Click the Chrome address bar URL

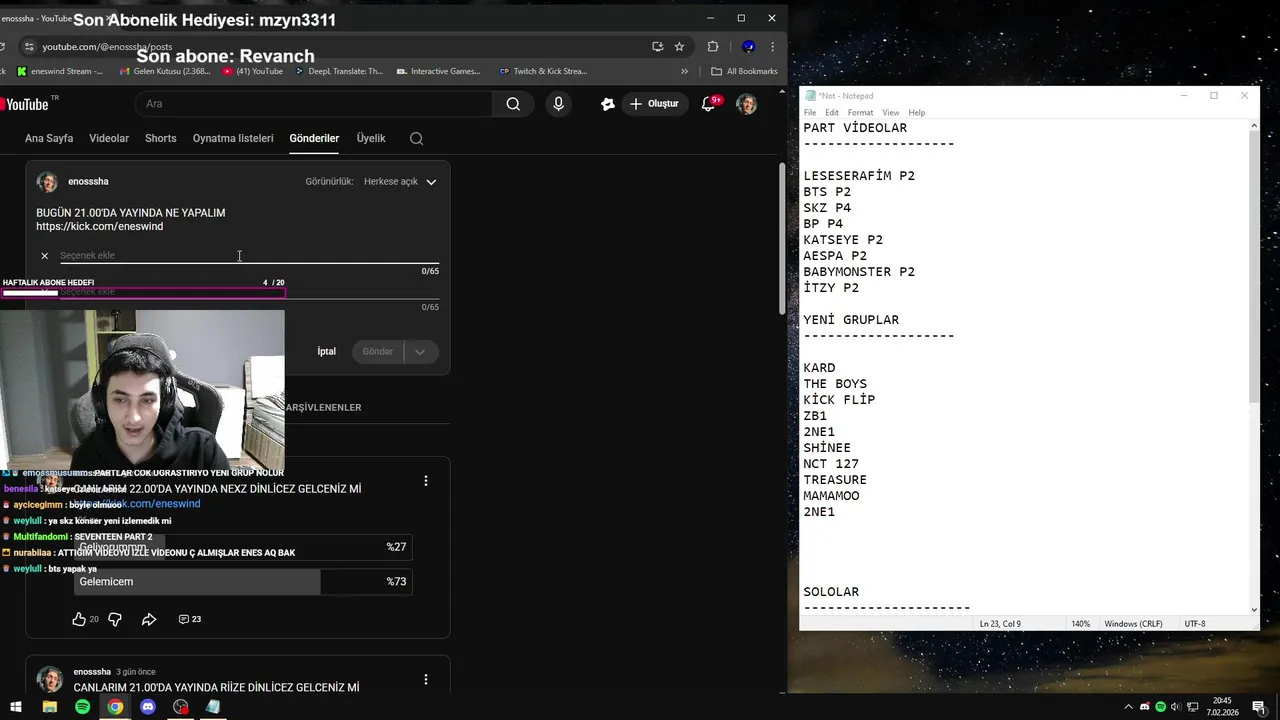point(107,47)
